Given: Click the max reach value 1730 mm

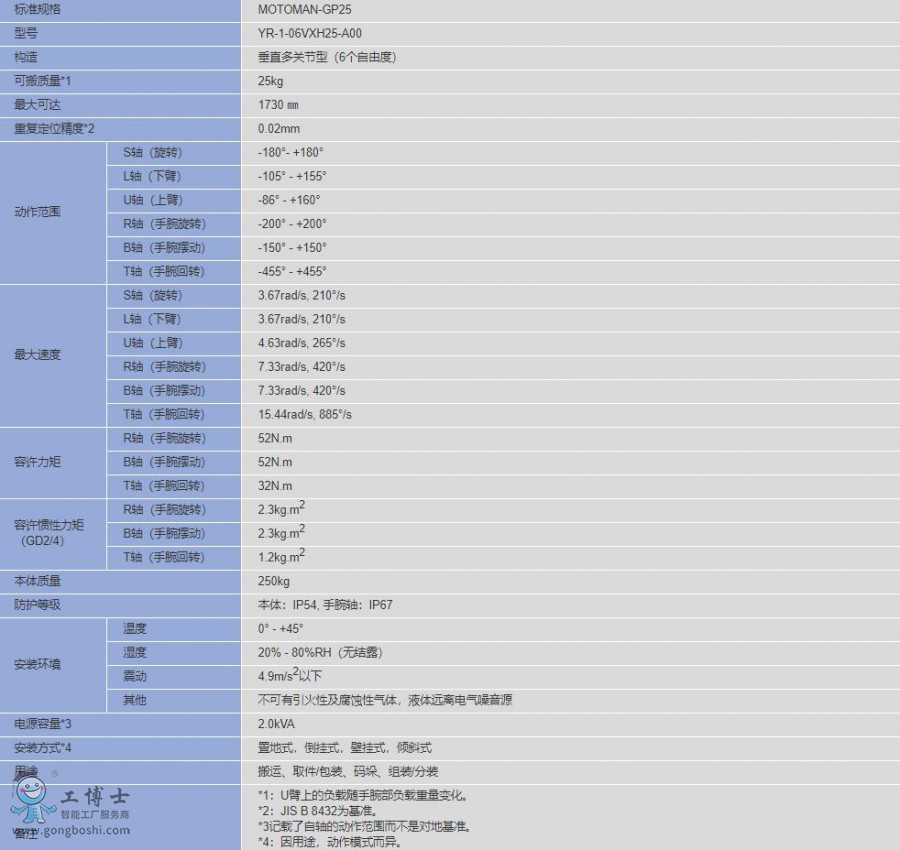Looking at the screenshot, I should coord(278,105).
